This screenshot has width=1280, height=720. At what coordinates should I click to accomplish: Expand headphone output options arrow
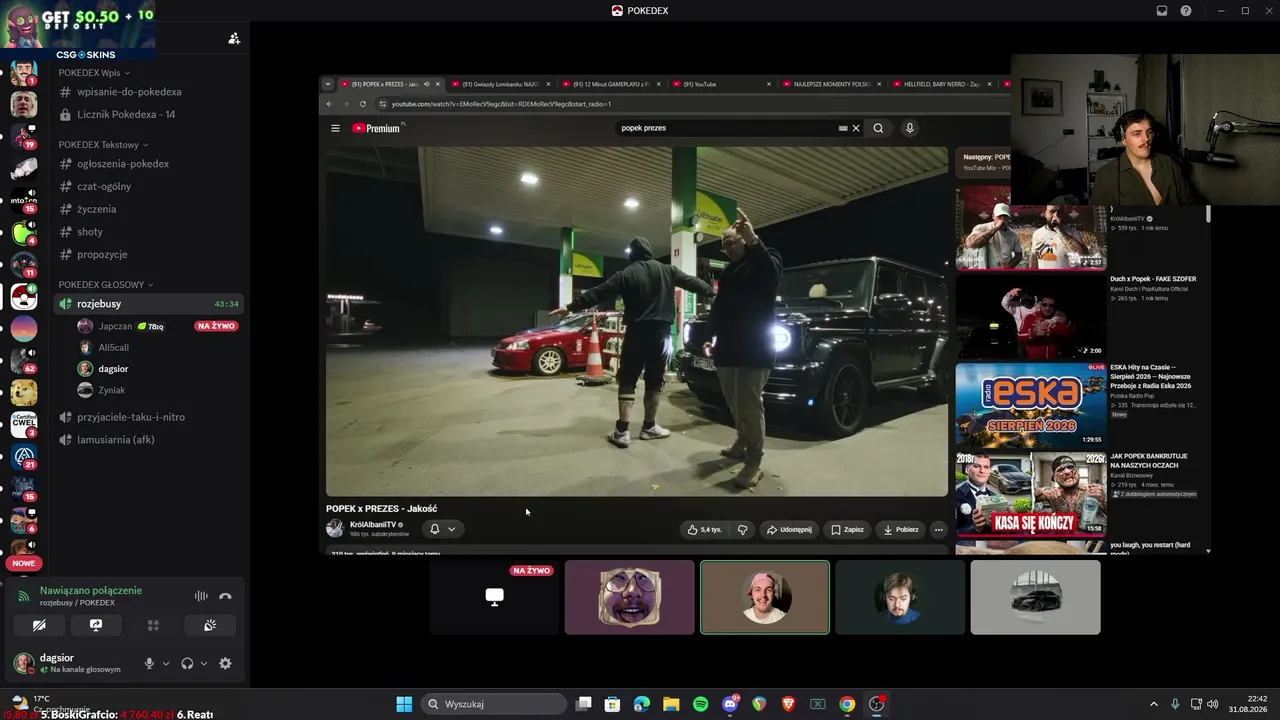(x=204, y=663)
